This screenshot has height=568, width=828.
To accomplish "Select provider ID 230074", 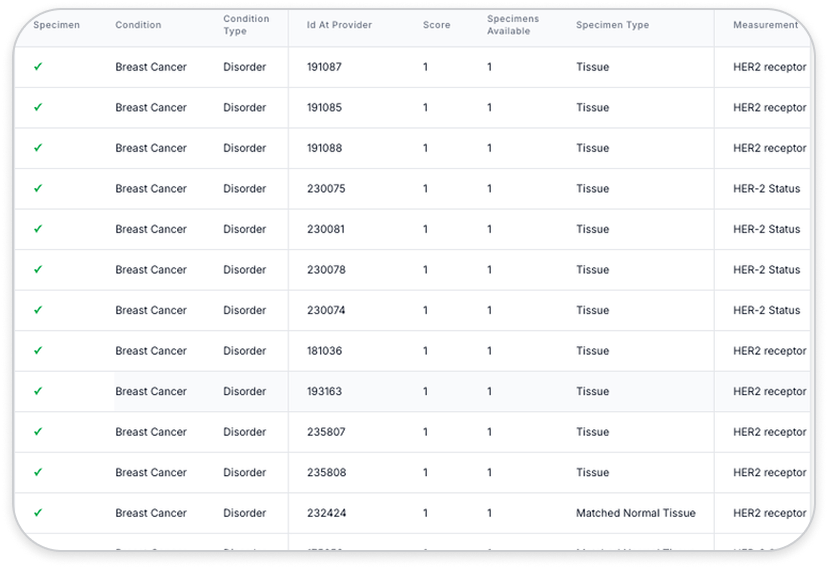I will tap(326, 310).
